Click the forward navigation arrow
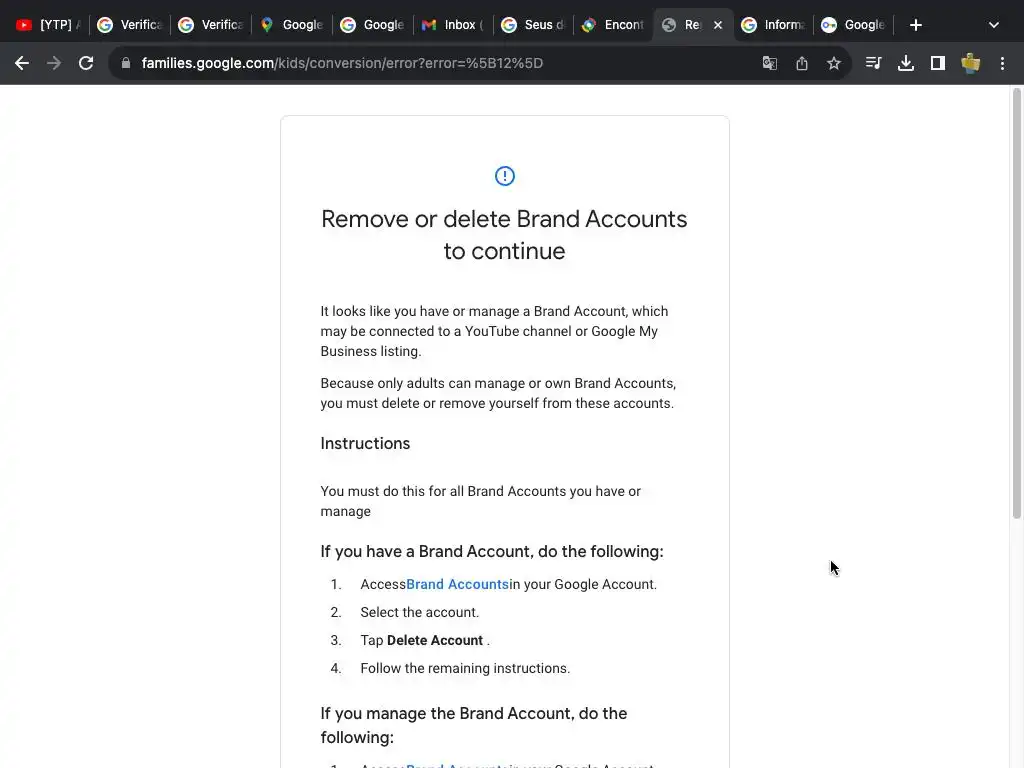This screenshot has width=1024, height=768. 54,63
